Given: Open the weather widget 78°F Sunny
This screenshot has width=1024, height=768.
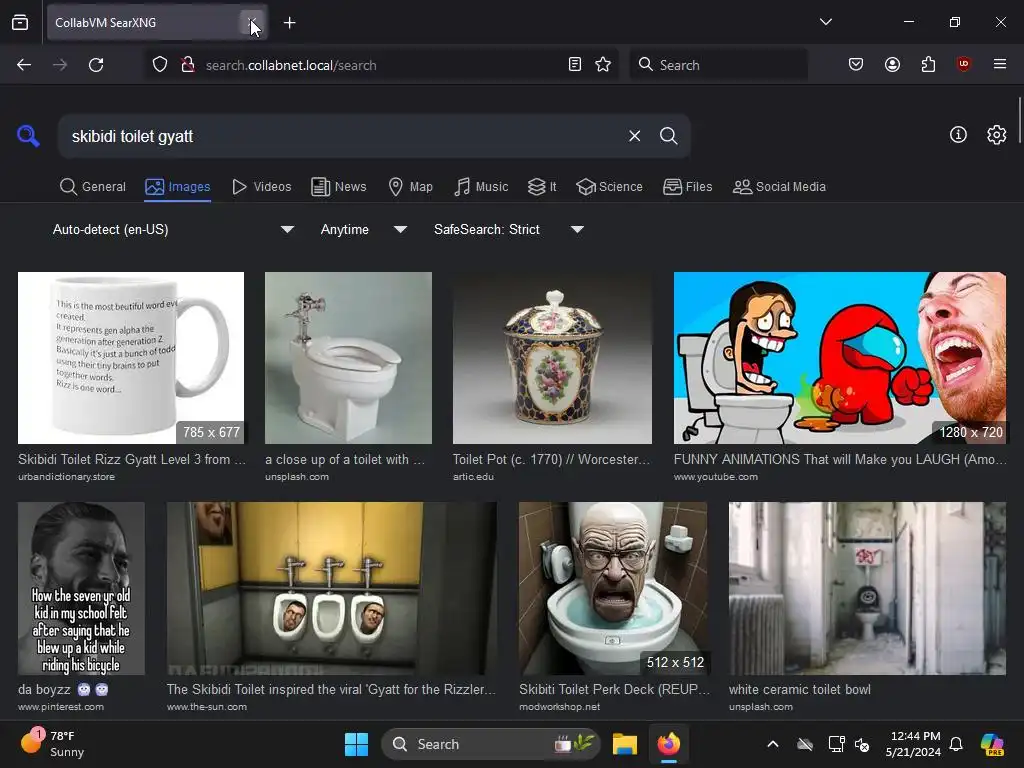Looking at the screenshot, I should click(x=54, y=744).
